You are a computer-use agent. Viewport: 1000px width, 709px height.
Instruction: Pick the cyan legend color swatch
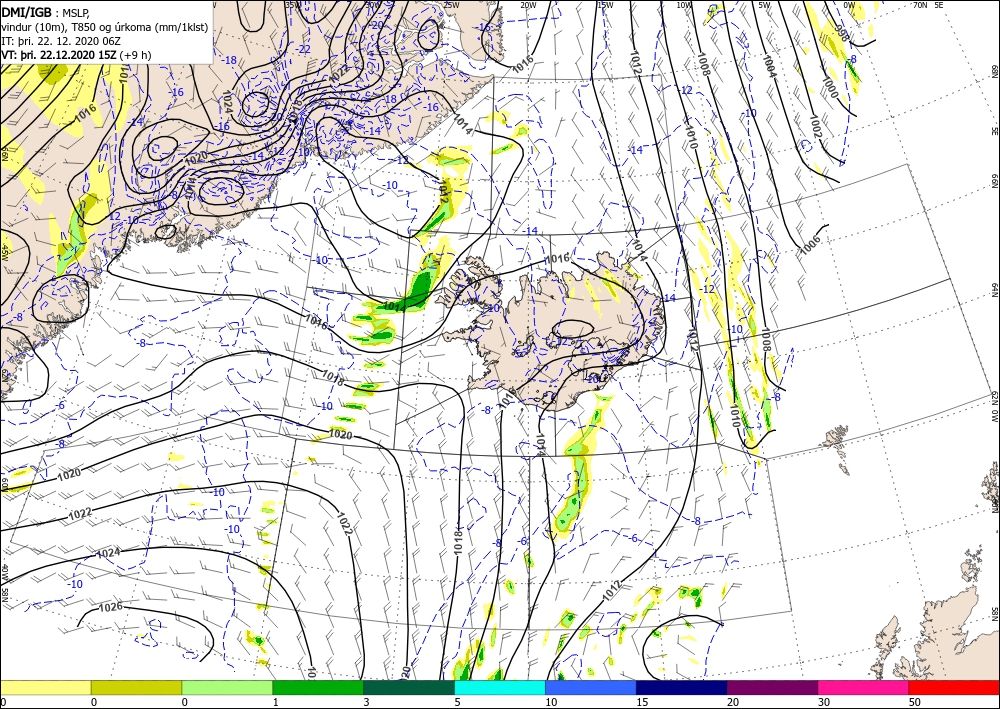[x=500, y=687]
